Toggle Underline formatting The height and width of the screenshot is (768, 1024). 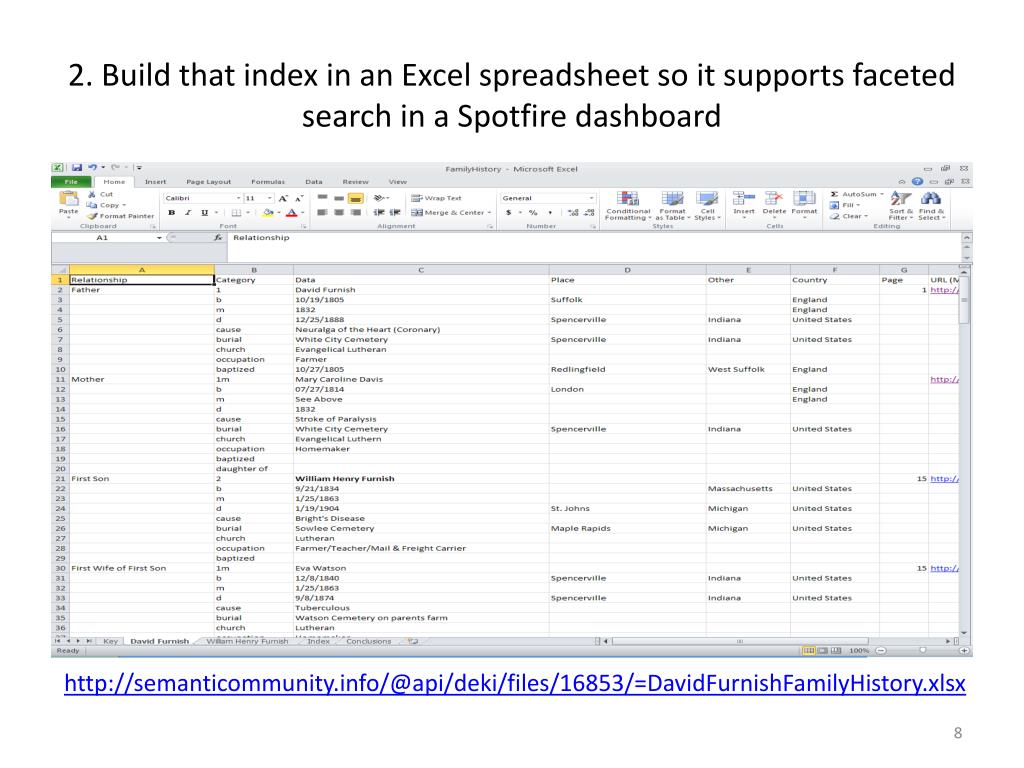pos(204,212)
